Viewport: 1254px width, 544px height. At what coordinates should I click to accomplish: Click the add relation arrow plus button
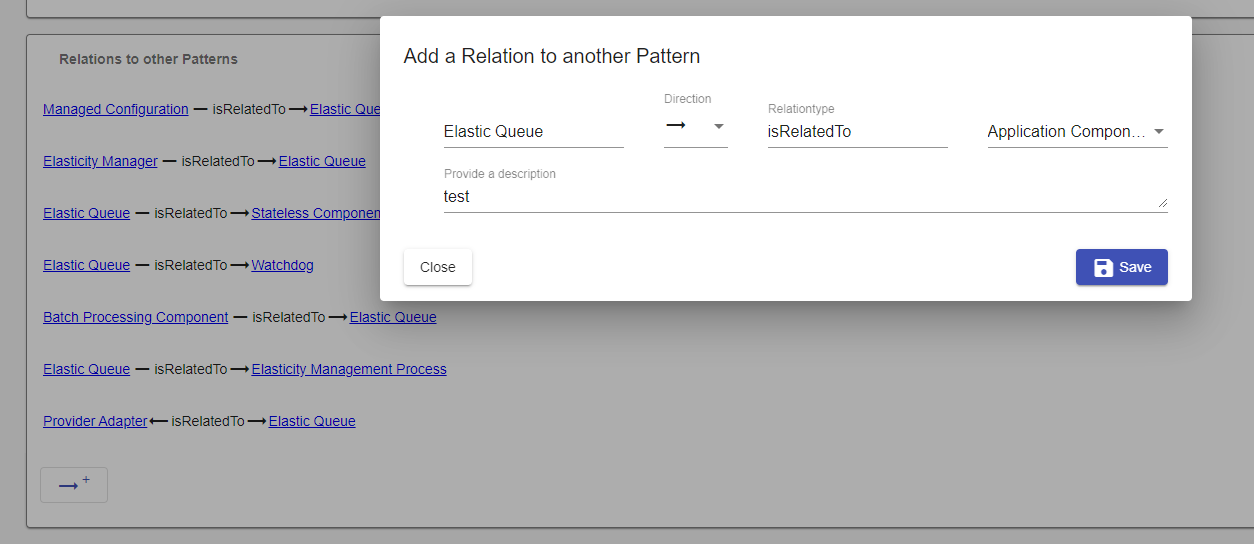click(74, 485)
